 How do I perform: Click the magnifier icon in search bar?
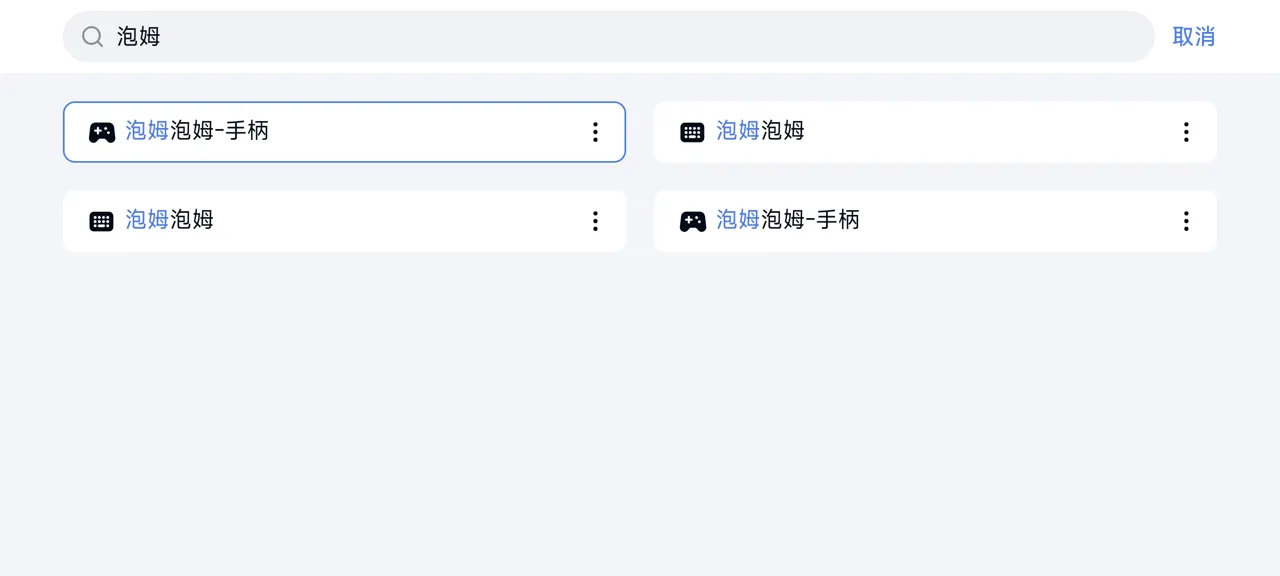92,37
